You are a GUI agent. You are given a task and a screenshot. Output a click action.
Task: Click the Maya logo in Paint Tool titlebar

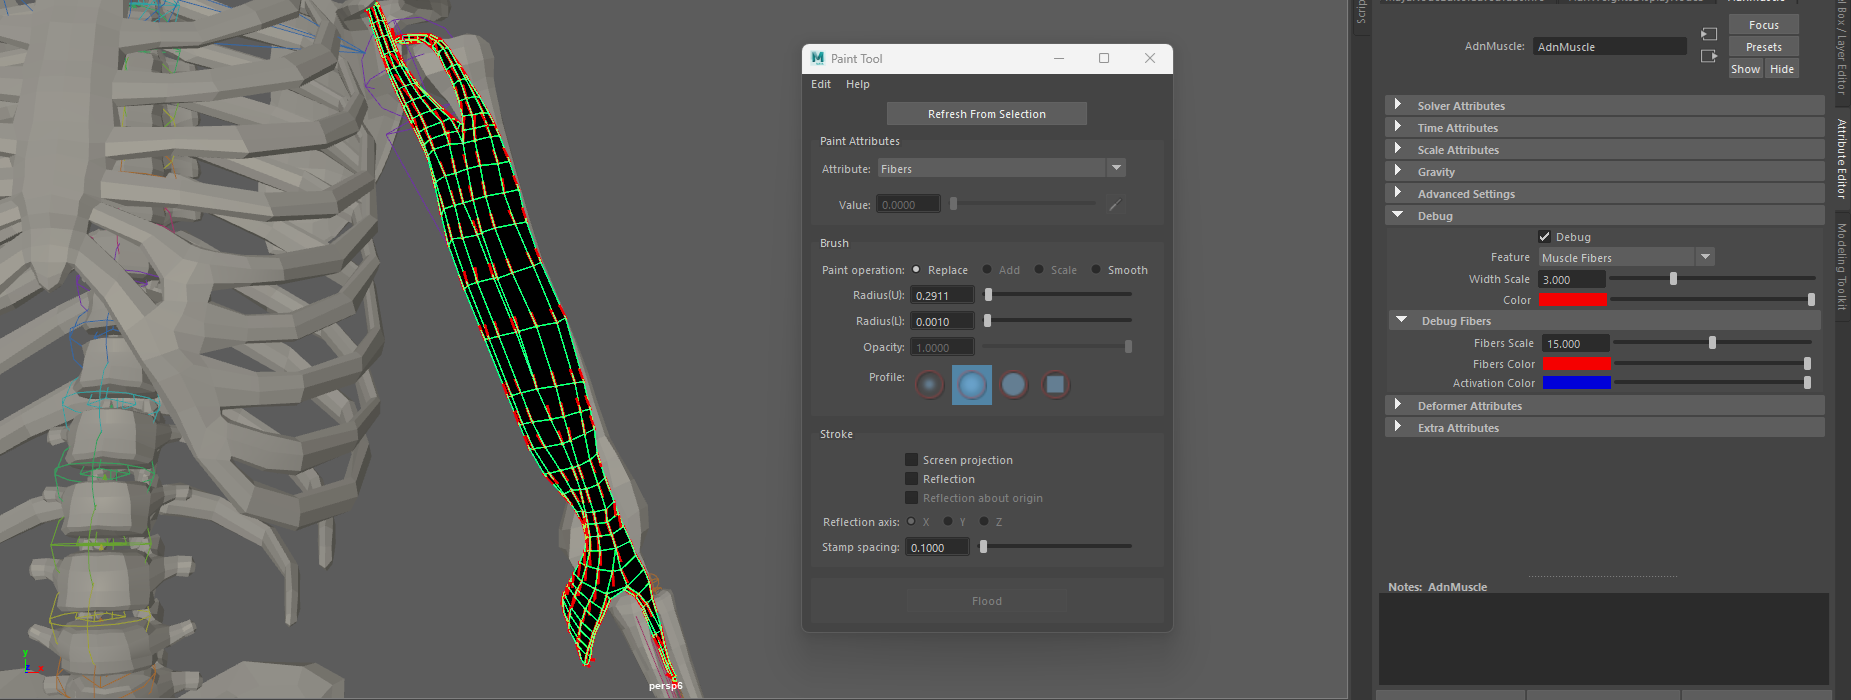[818, 58]
